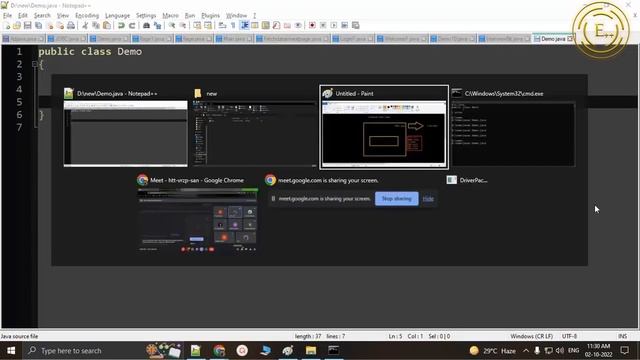Open the notification center icon

pos(624,351)
